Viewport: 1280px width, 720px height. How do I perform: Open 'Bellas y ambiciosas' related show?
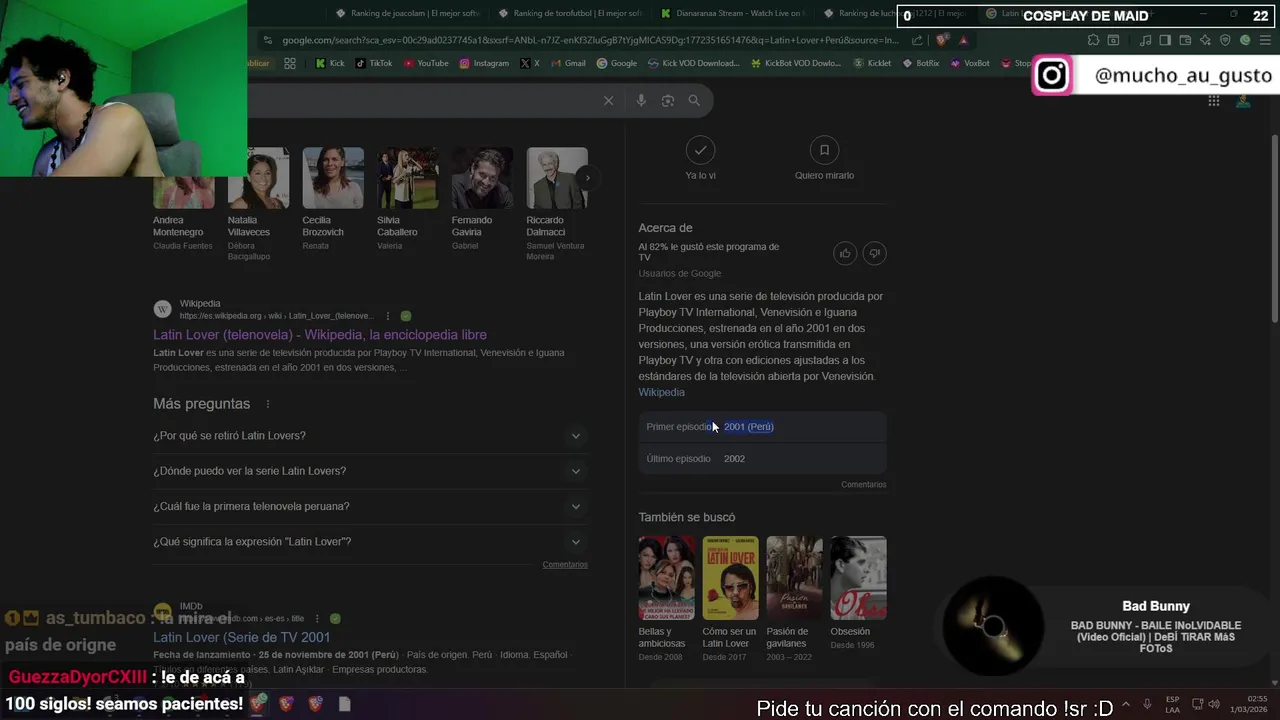(x=667, y=578)
